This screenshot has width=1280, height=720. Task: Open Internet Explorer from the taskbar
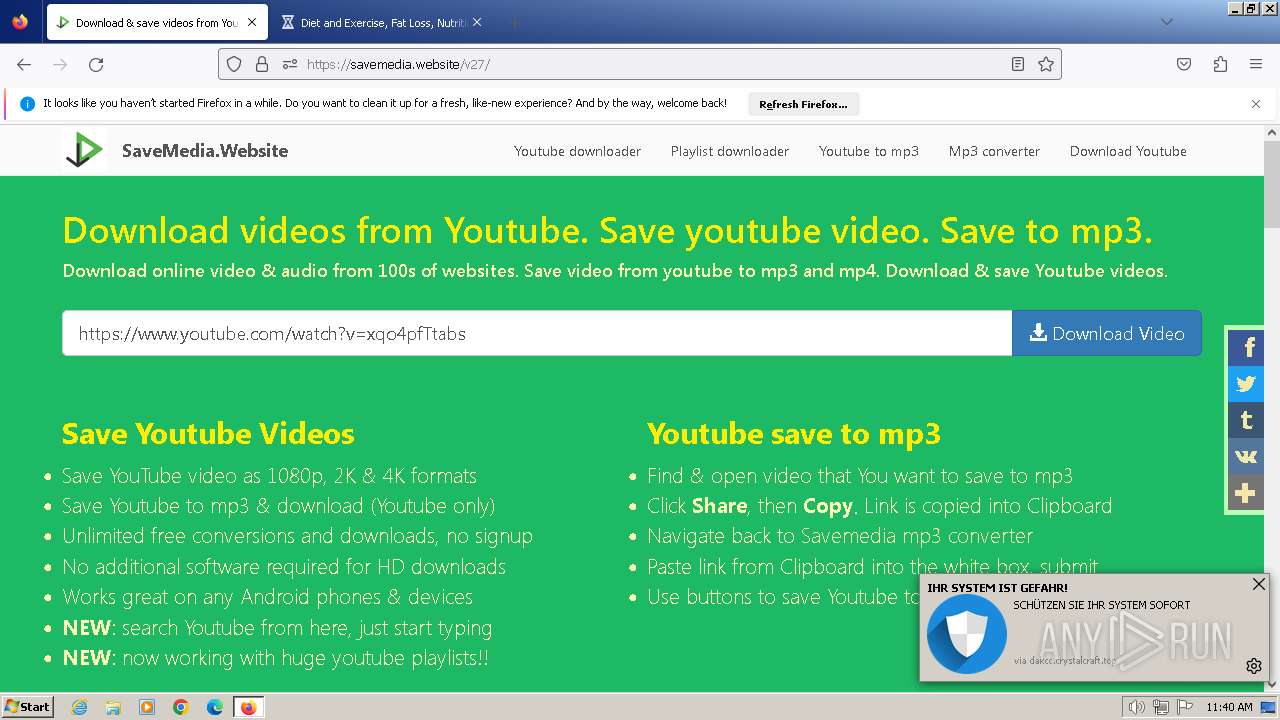click(x=80, y=707)
